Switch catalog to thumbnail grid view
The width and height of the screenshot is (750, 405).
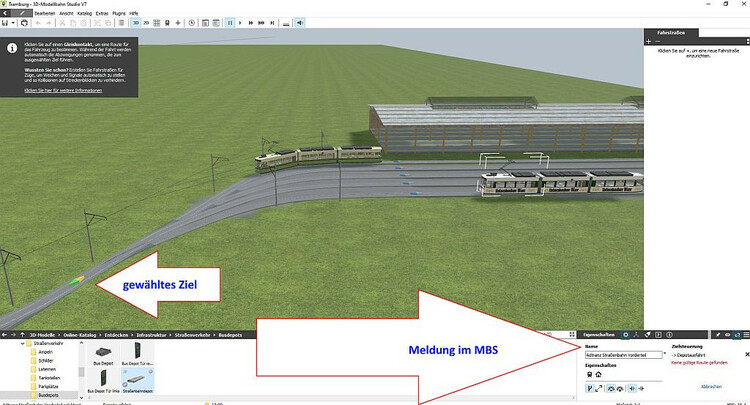[x=572, y=335]
